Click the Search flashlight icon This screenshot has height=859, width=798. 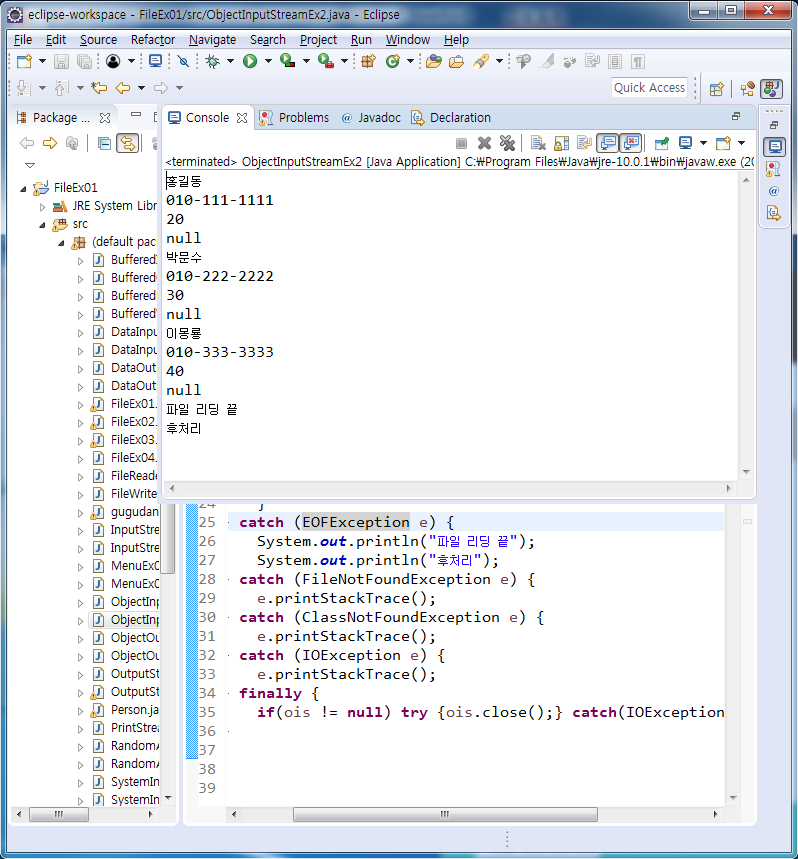[x=481, y=61]
